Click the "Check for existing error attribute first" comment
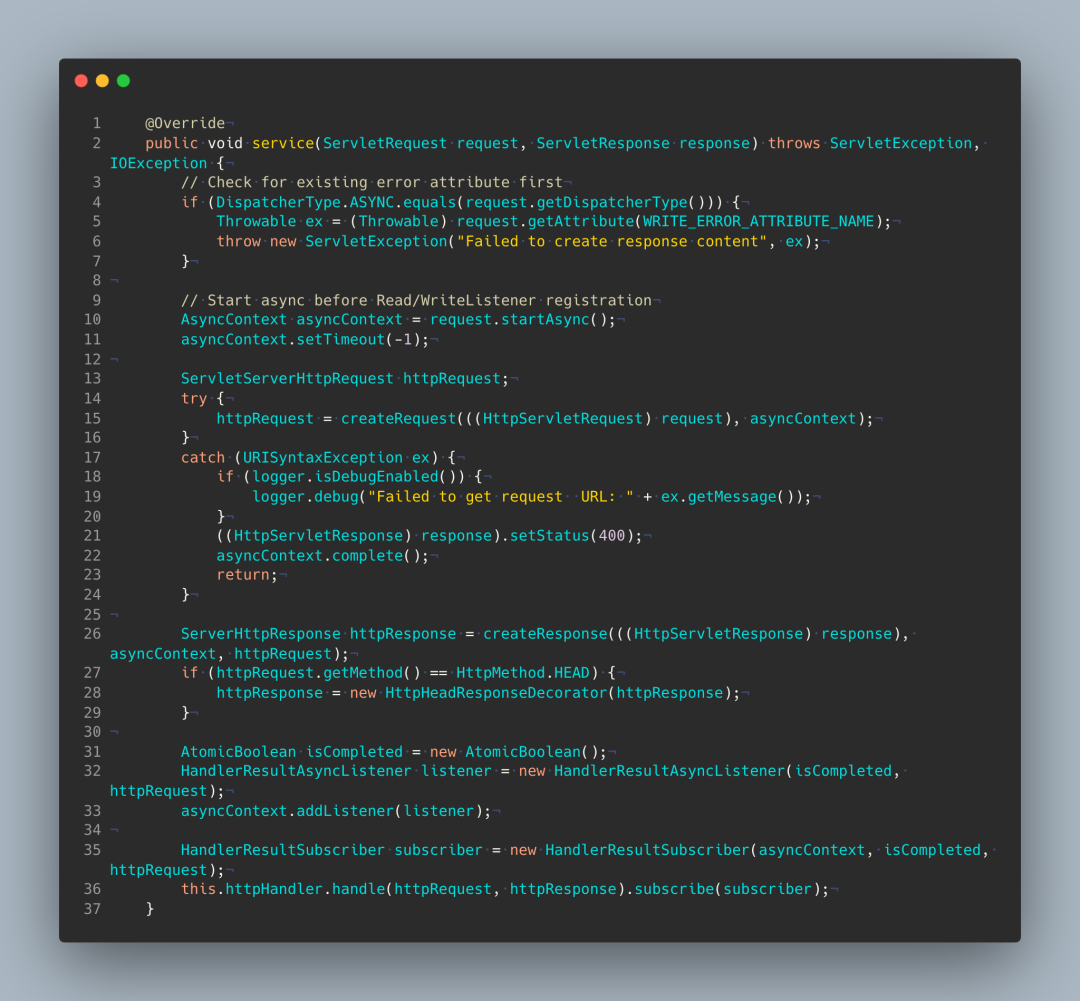The width and height of the screenshot is (1080, 1001). pos(372,183)
